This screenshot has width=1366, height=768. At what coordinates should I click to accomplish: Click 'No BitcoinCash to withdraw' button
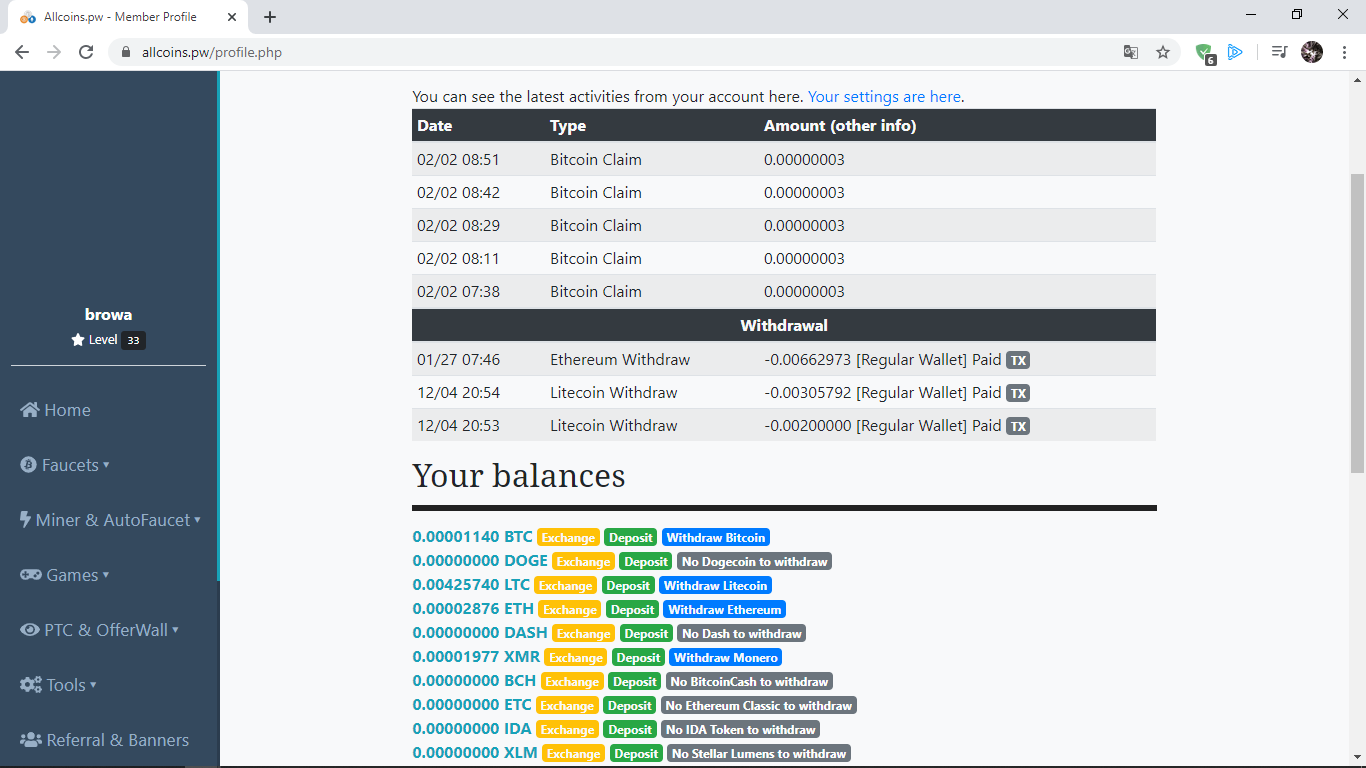750,682
